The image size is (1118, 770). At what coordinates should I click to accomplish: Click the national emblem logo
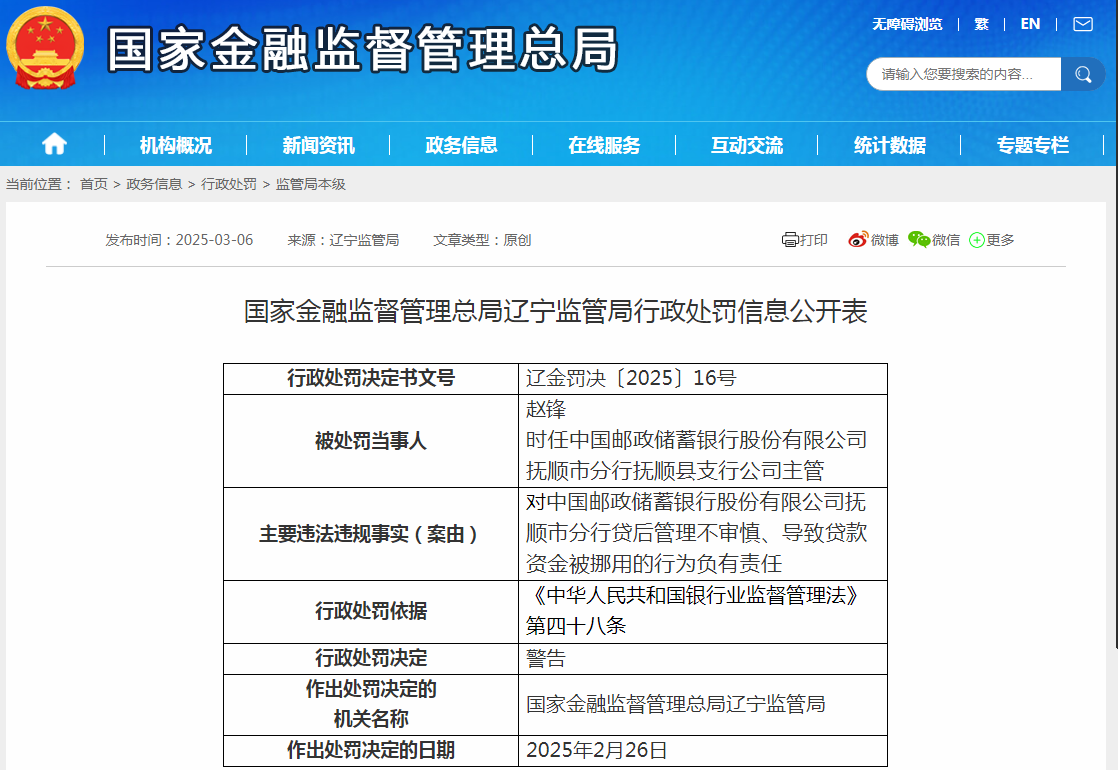(x=45, y=48)
